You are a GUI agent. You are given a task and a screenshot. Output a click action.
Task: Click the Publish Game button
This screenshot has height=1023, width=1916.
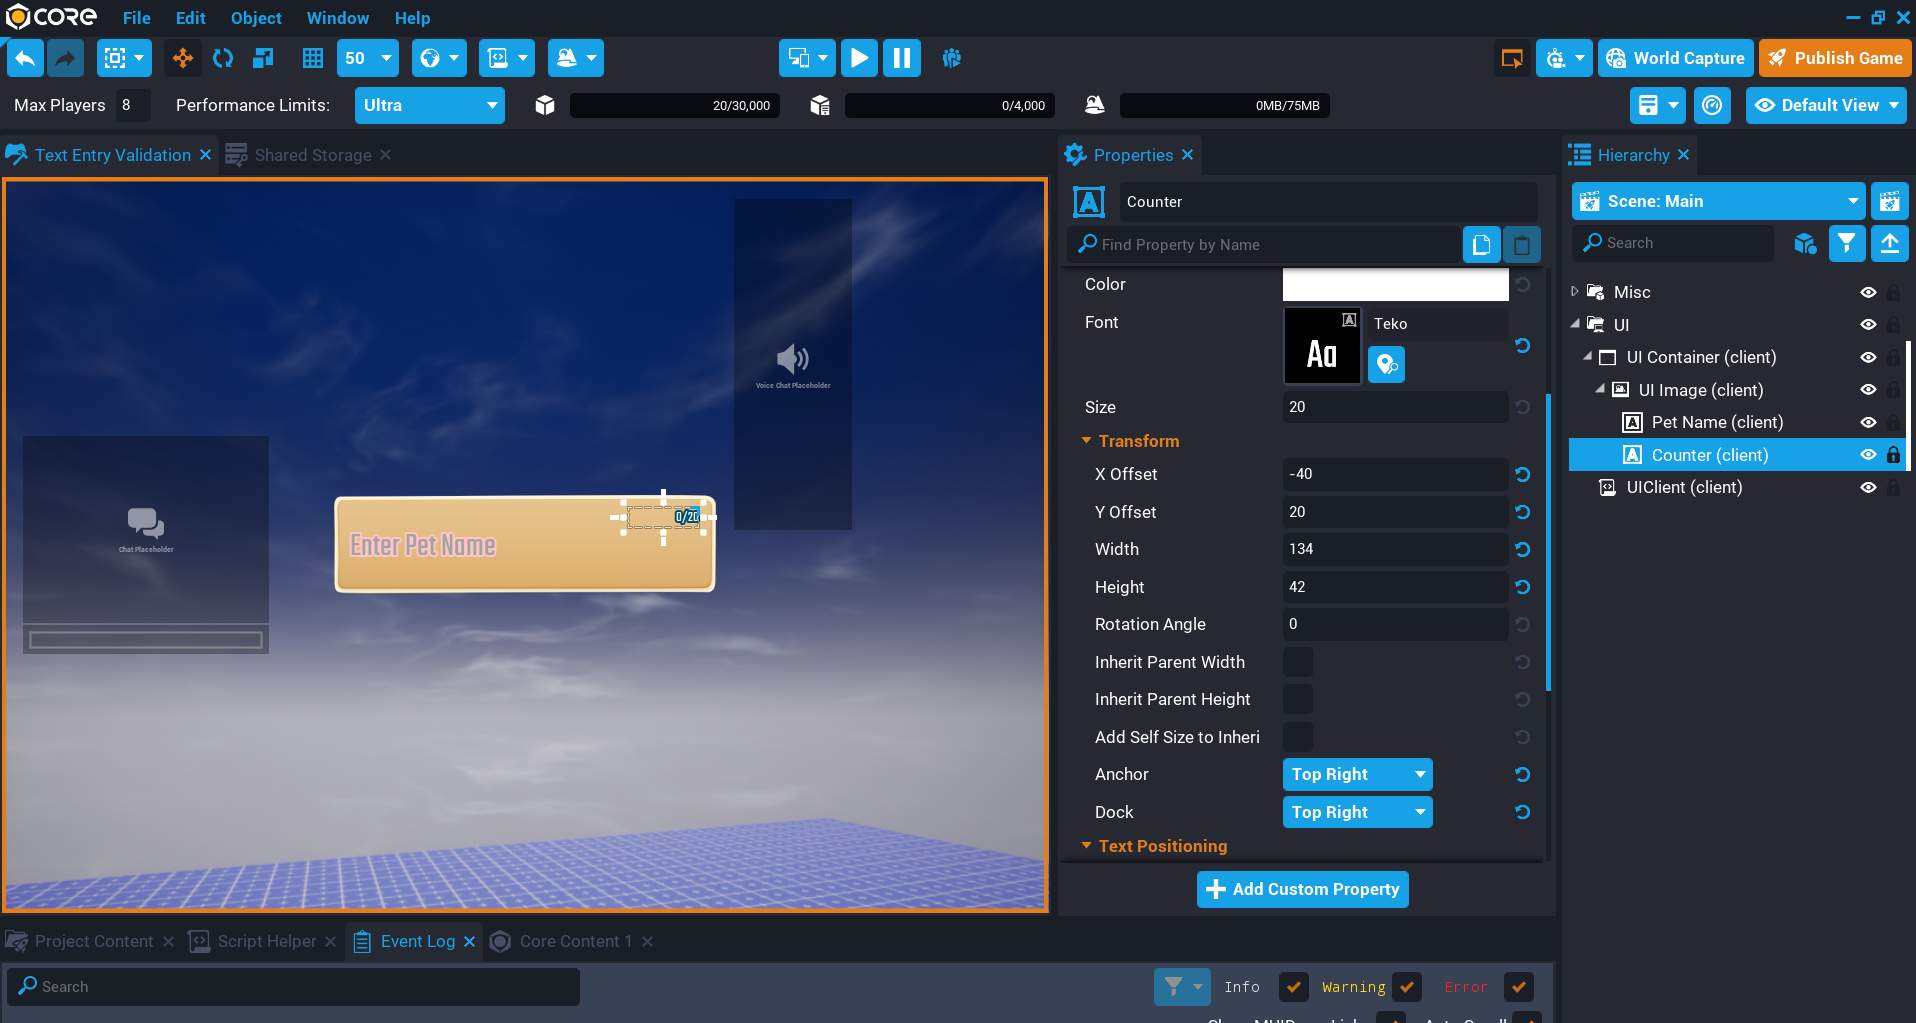pyautogui.click(x=1835, y=58)
